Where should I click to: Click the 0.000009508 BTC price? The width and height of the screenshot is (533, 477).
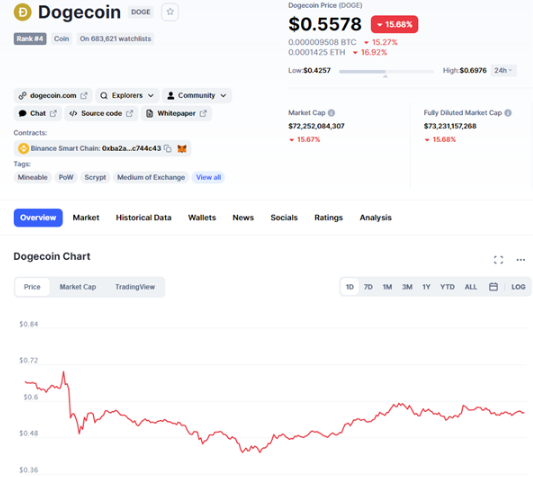coord(322,42)
